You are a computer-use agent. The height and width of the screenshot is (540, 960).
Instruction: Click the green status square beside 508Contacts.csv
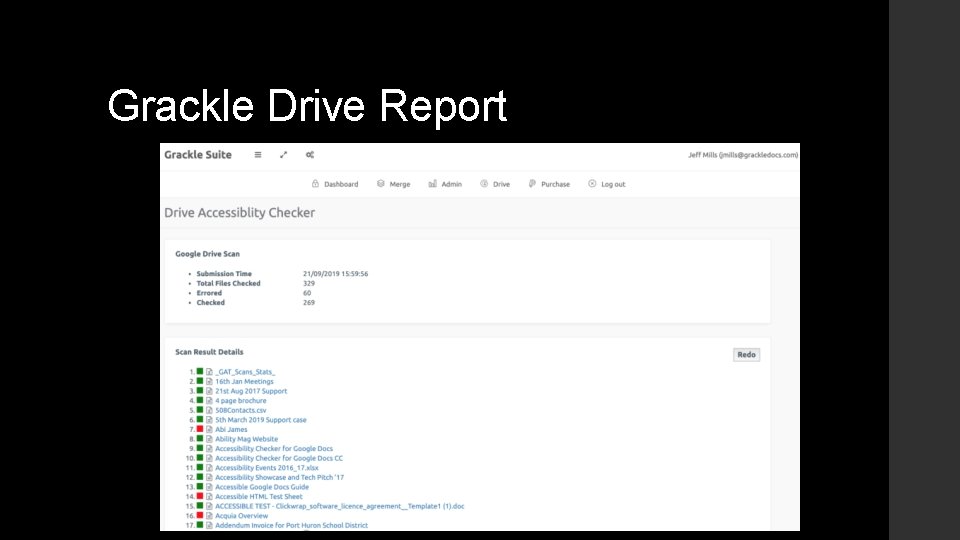(200, 410)
